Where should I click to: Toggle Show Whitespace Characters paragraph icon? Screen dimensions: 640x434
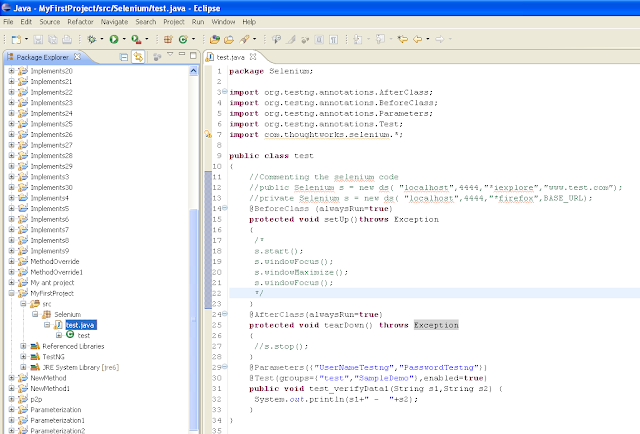click(334, 39)
